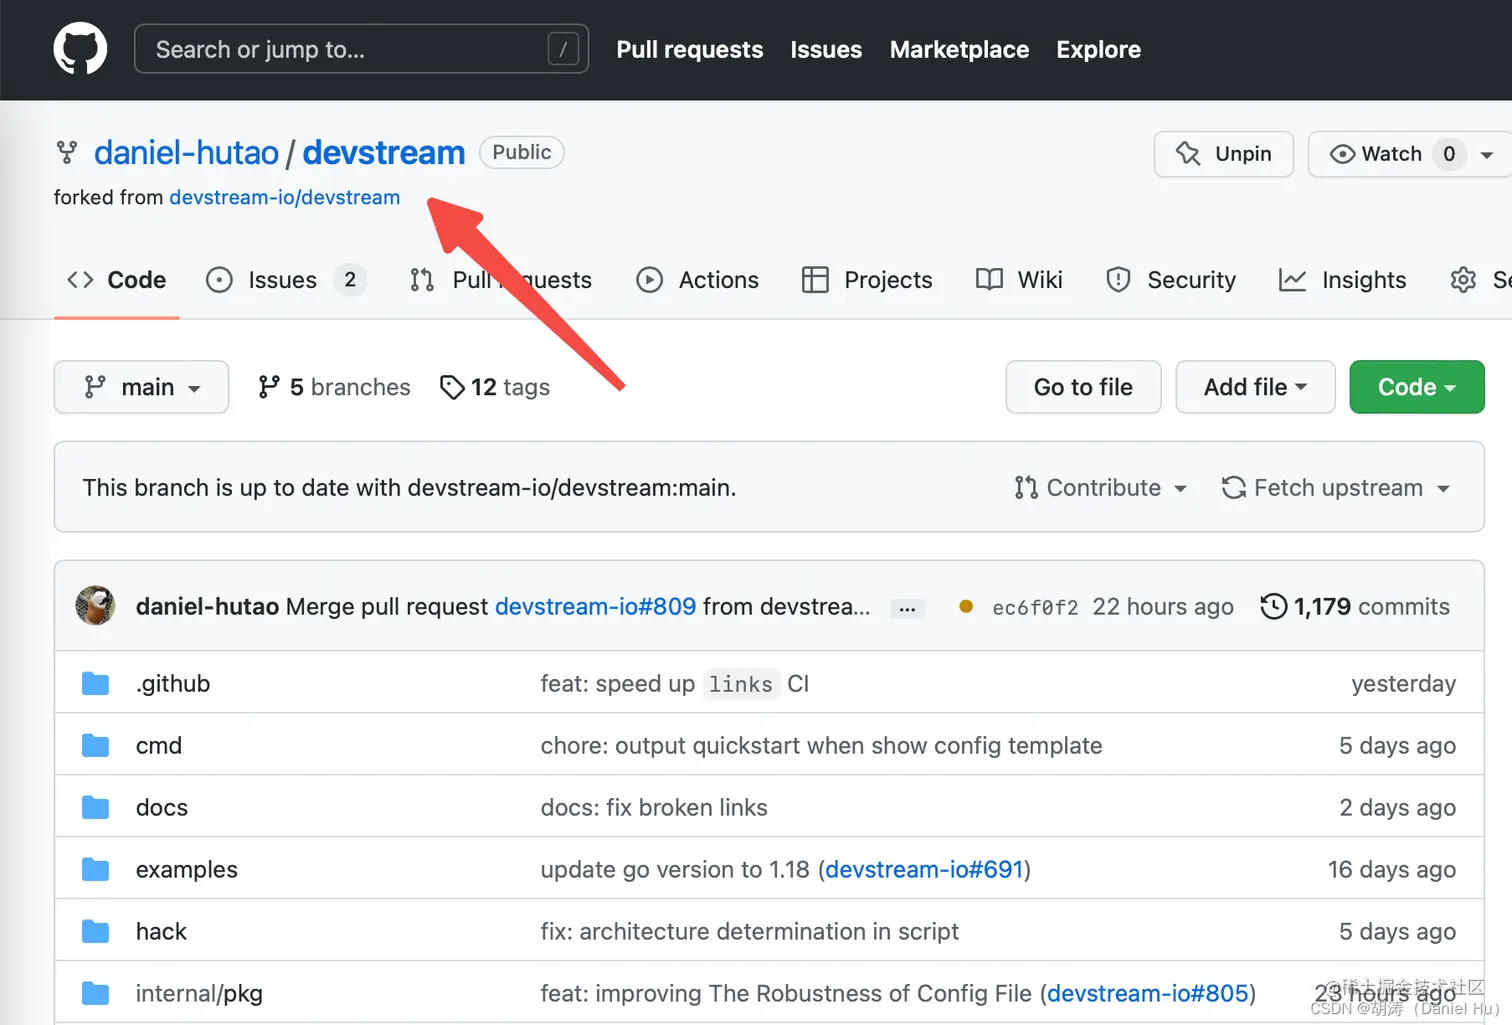This screenshot has width=1512, height=1025.
Task: Click the Security shield icon
Action: pyautogui.click(x=1117, y=280)
